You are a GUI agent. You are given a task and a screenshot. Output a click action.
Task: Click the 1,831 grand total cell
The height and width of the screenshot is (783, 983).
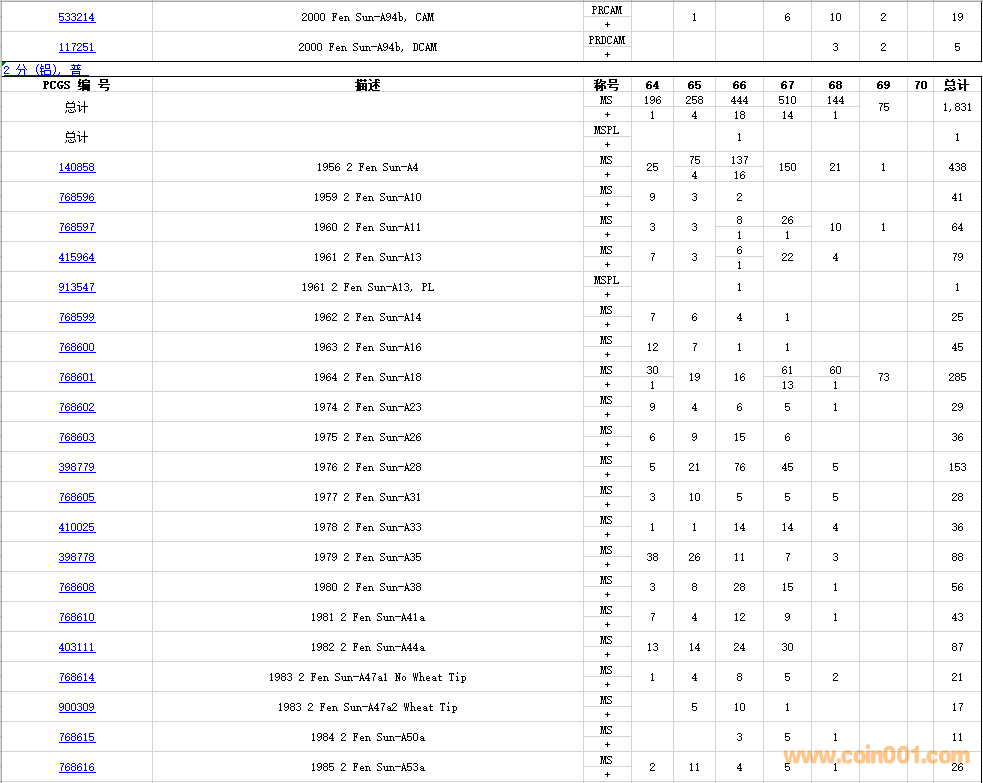pos(957,107)
